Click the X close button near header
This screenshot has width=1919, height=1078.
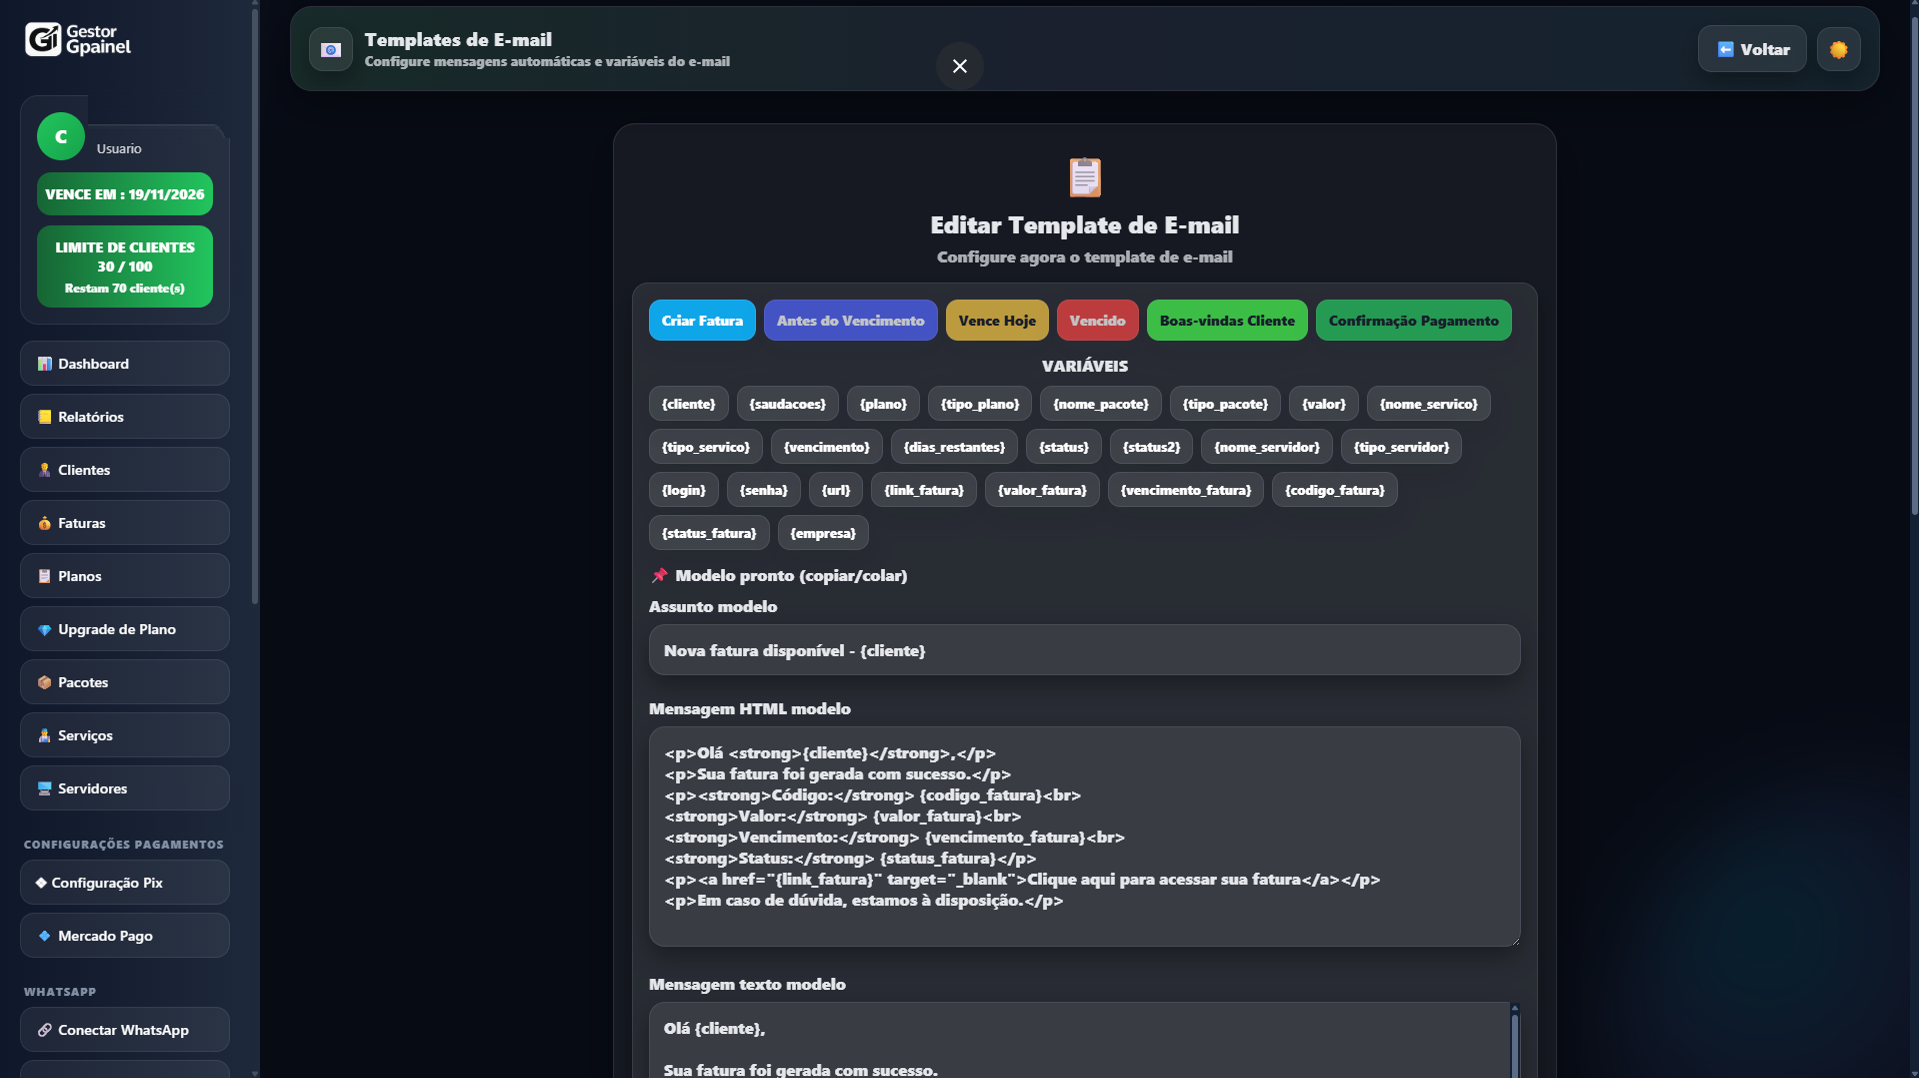(959, 66)
